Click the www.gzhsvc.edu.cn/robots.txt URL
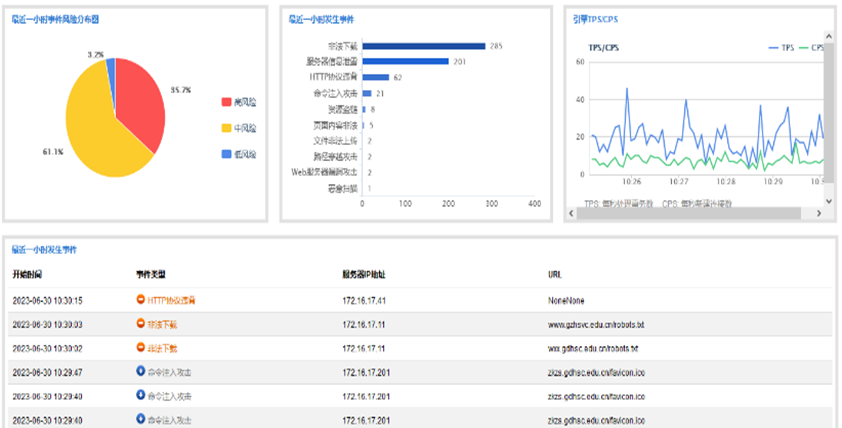This screenshot has height=428, width=842. pos(594,324)
